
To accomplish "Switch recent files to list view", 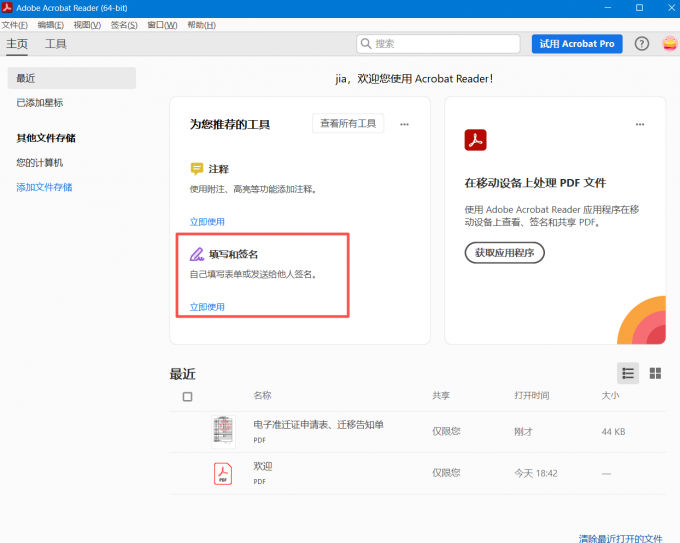I will (x=628, y=373).
